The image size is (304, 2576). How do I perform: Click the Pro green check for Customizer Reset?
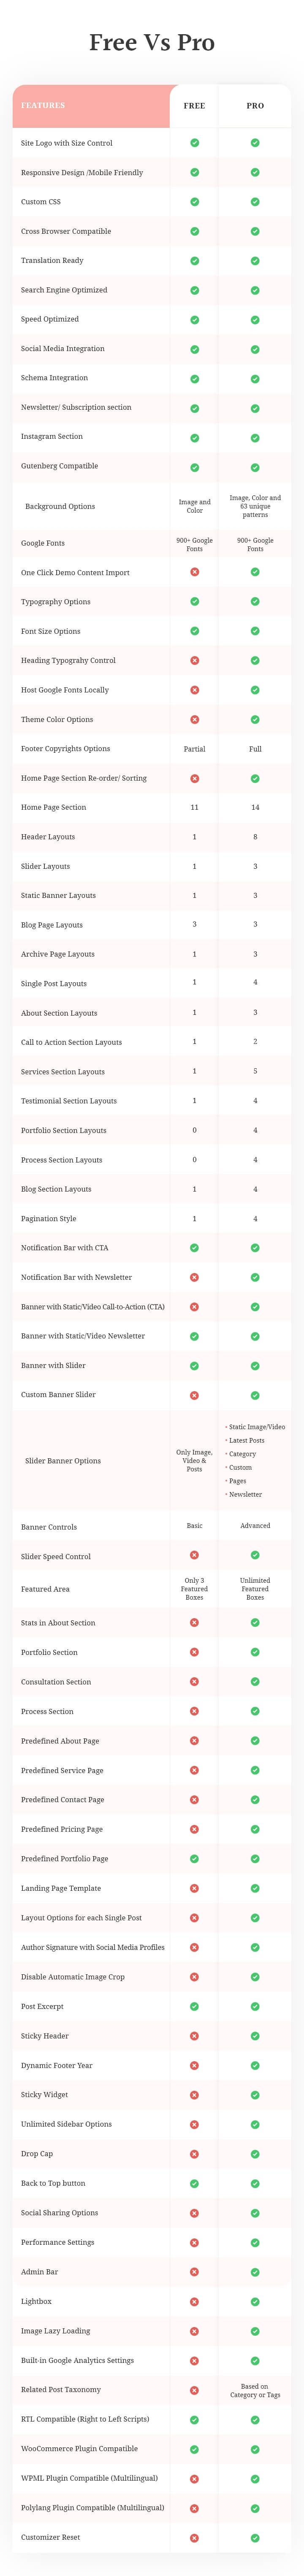tap(255, 2538)
